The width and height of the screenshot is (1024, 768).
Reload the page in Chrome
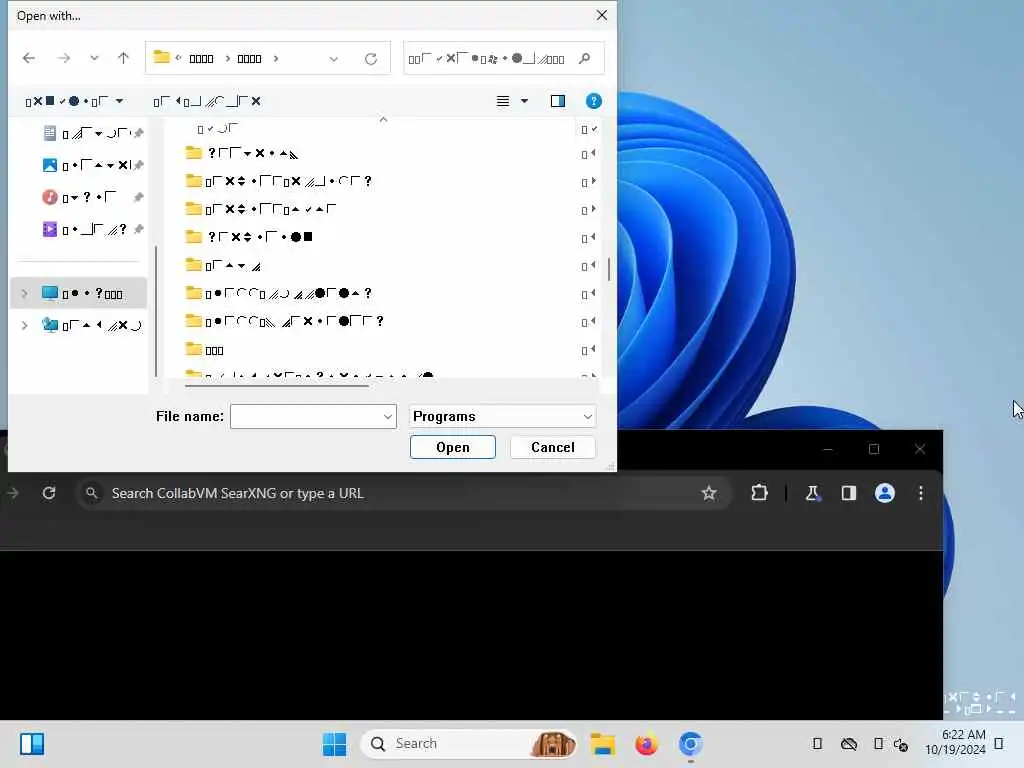tap(49, 493)
